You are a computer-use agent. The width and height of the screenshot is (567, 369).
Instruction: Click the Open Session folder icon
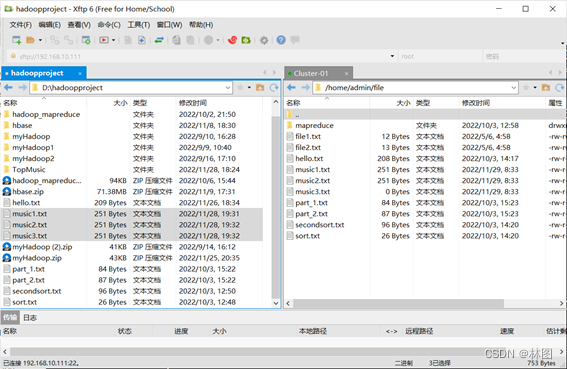click(x=30, y=40)
